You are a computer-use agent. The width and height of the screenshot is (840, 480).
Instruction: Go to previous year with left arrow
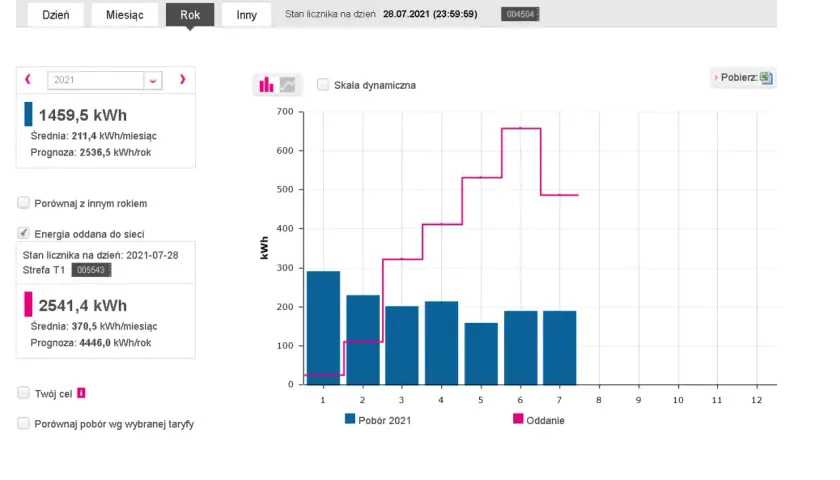[28, 79]
